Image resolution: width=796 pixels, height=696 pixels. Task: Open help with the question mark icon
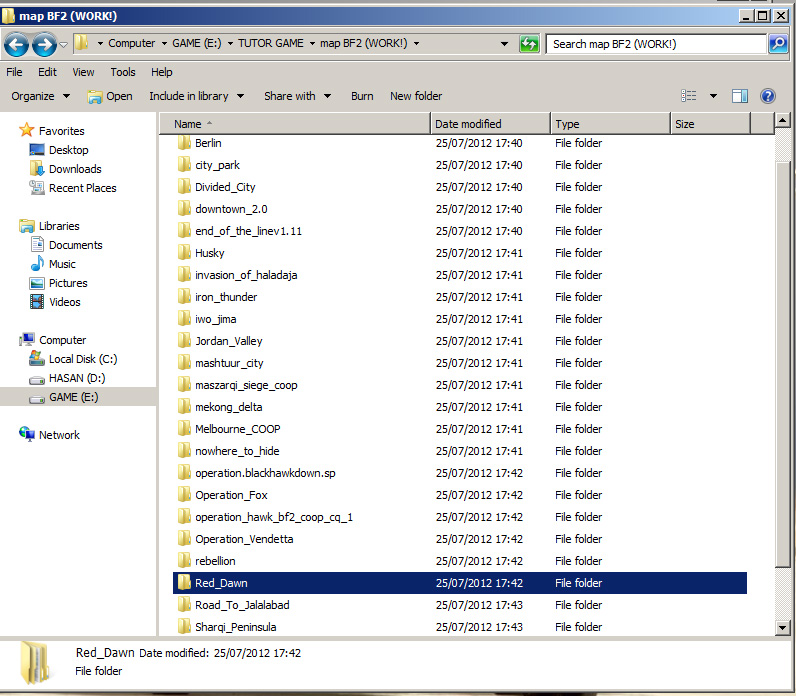click(x=768, y=96)
